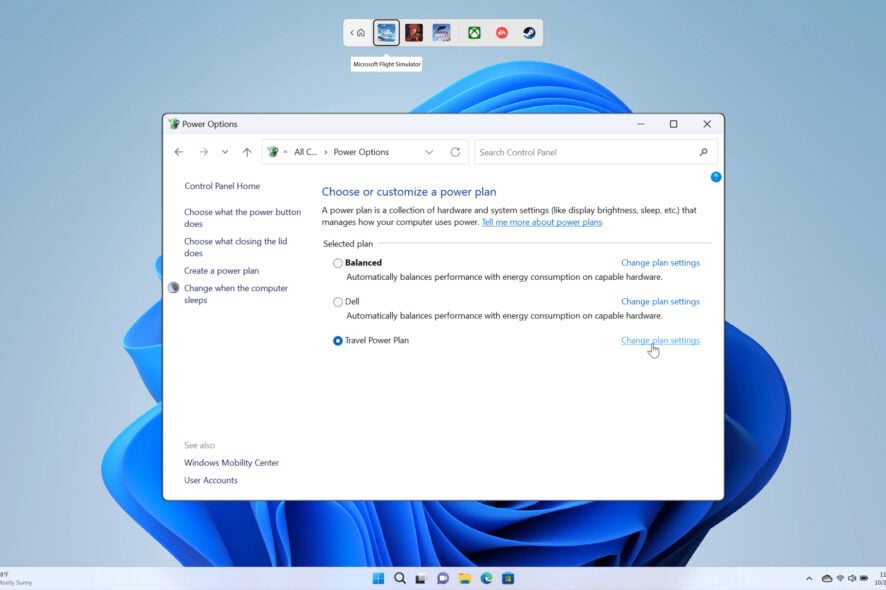Open the Xbox app icon
The width and height of the screenshot is (886, 590).
[474, 33]
